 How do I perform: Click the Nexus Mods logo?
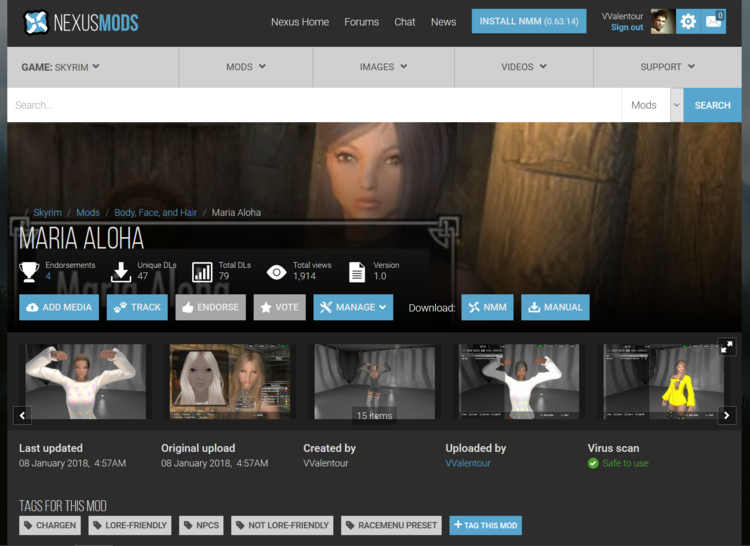coord(81,22)
